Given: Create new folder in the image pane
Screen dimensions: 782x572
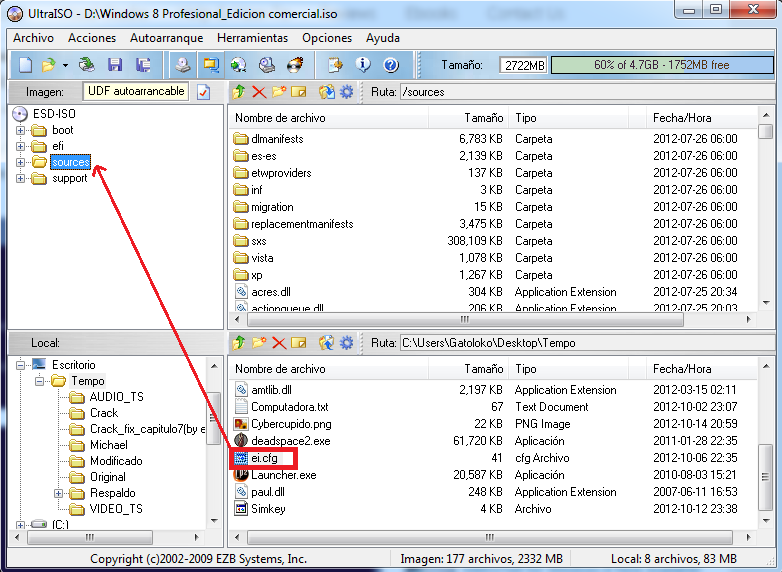Looking at the screenshot, I should tap(279, 92).
